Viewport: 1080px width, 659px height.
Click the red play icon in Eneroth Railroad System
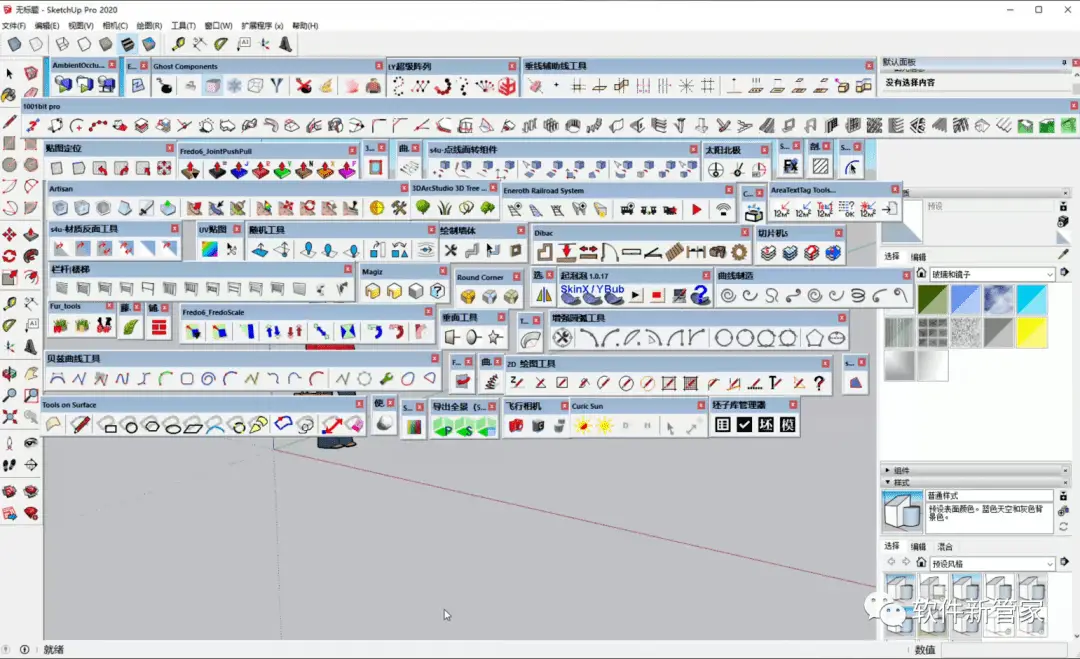(x=697, y=210)
